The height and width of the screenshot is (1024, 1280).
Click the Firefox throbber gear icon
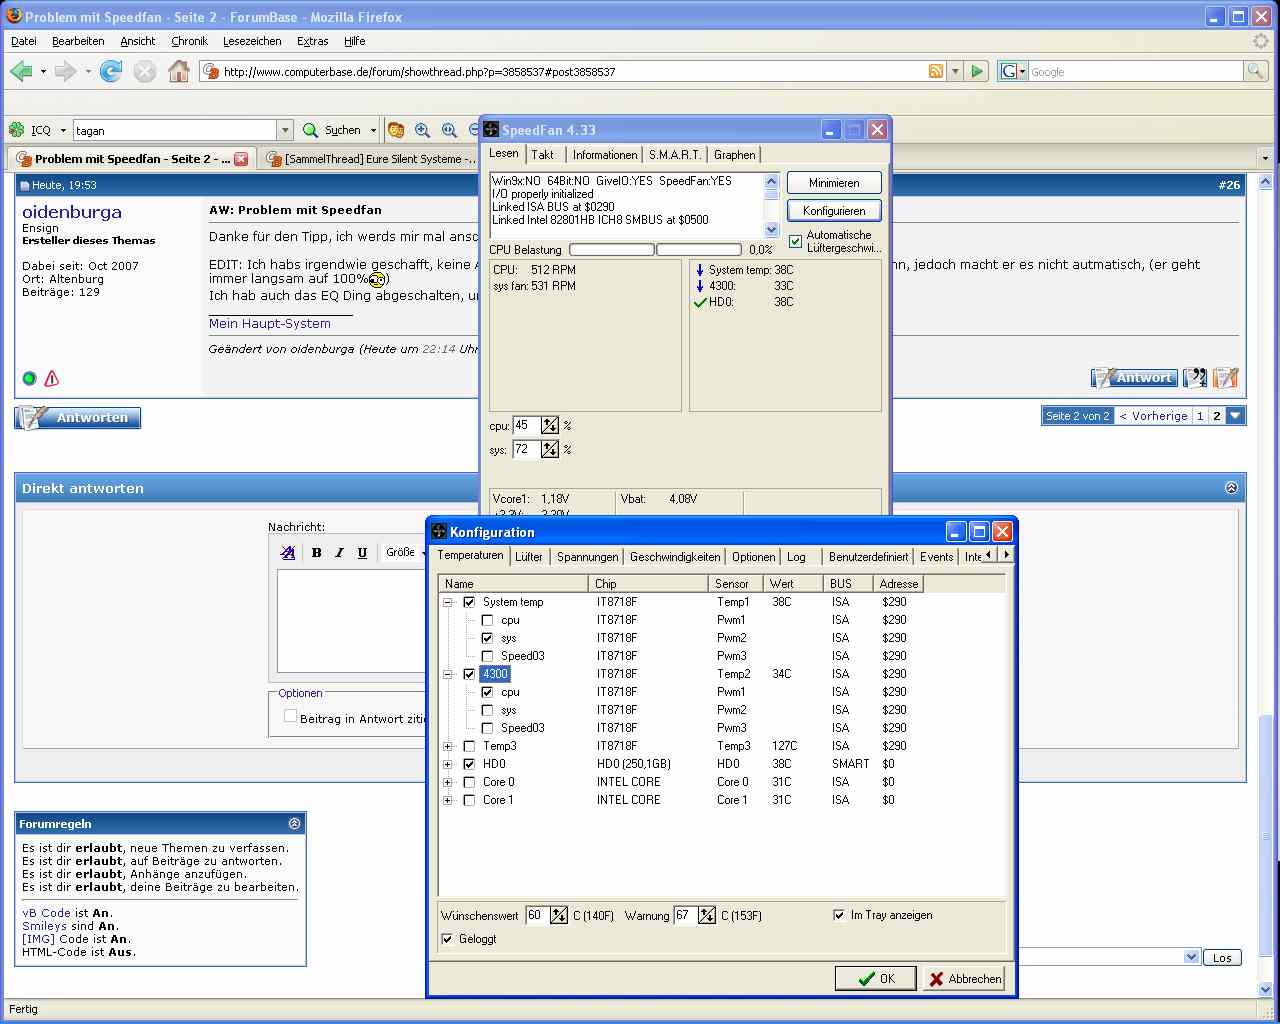coord(1261,41)
